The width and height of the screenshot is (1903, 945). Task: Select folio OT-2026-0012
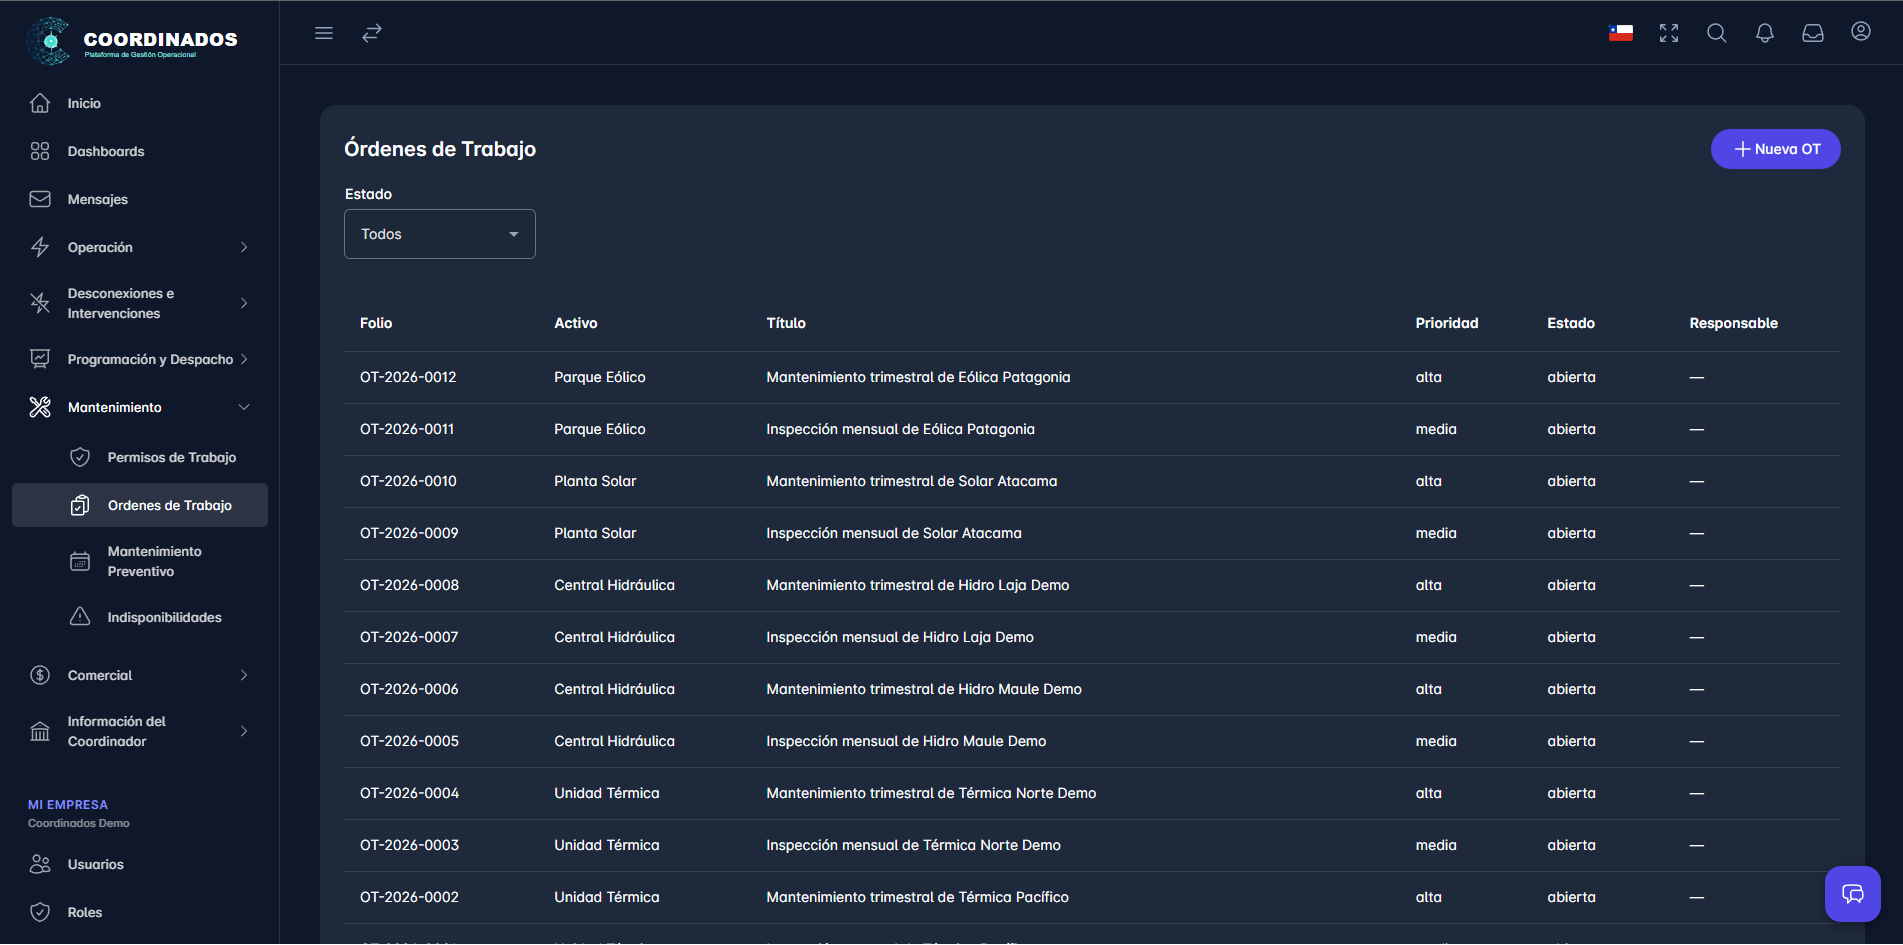[x=408, y=377]
